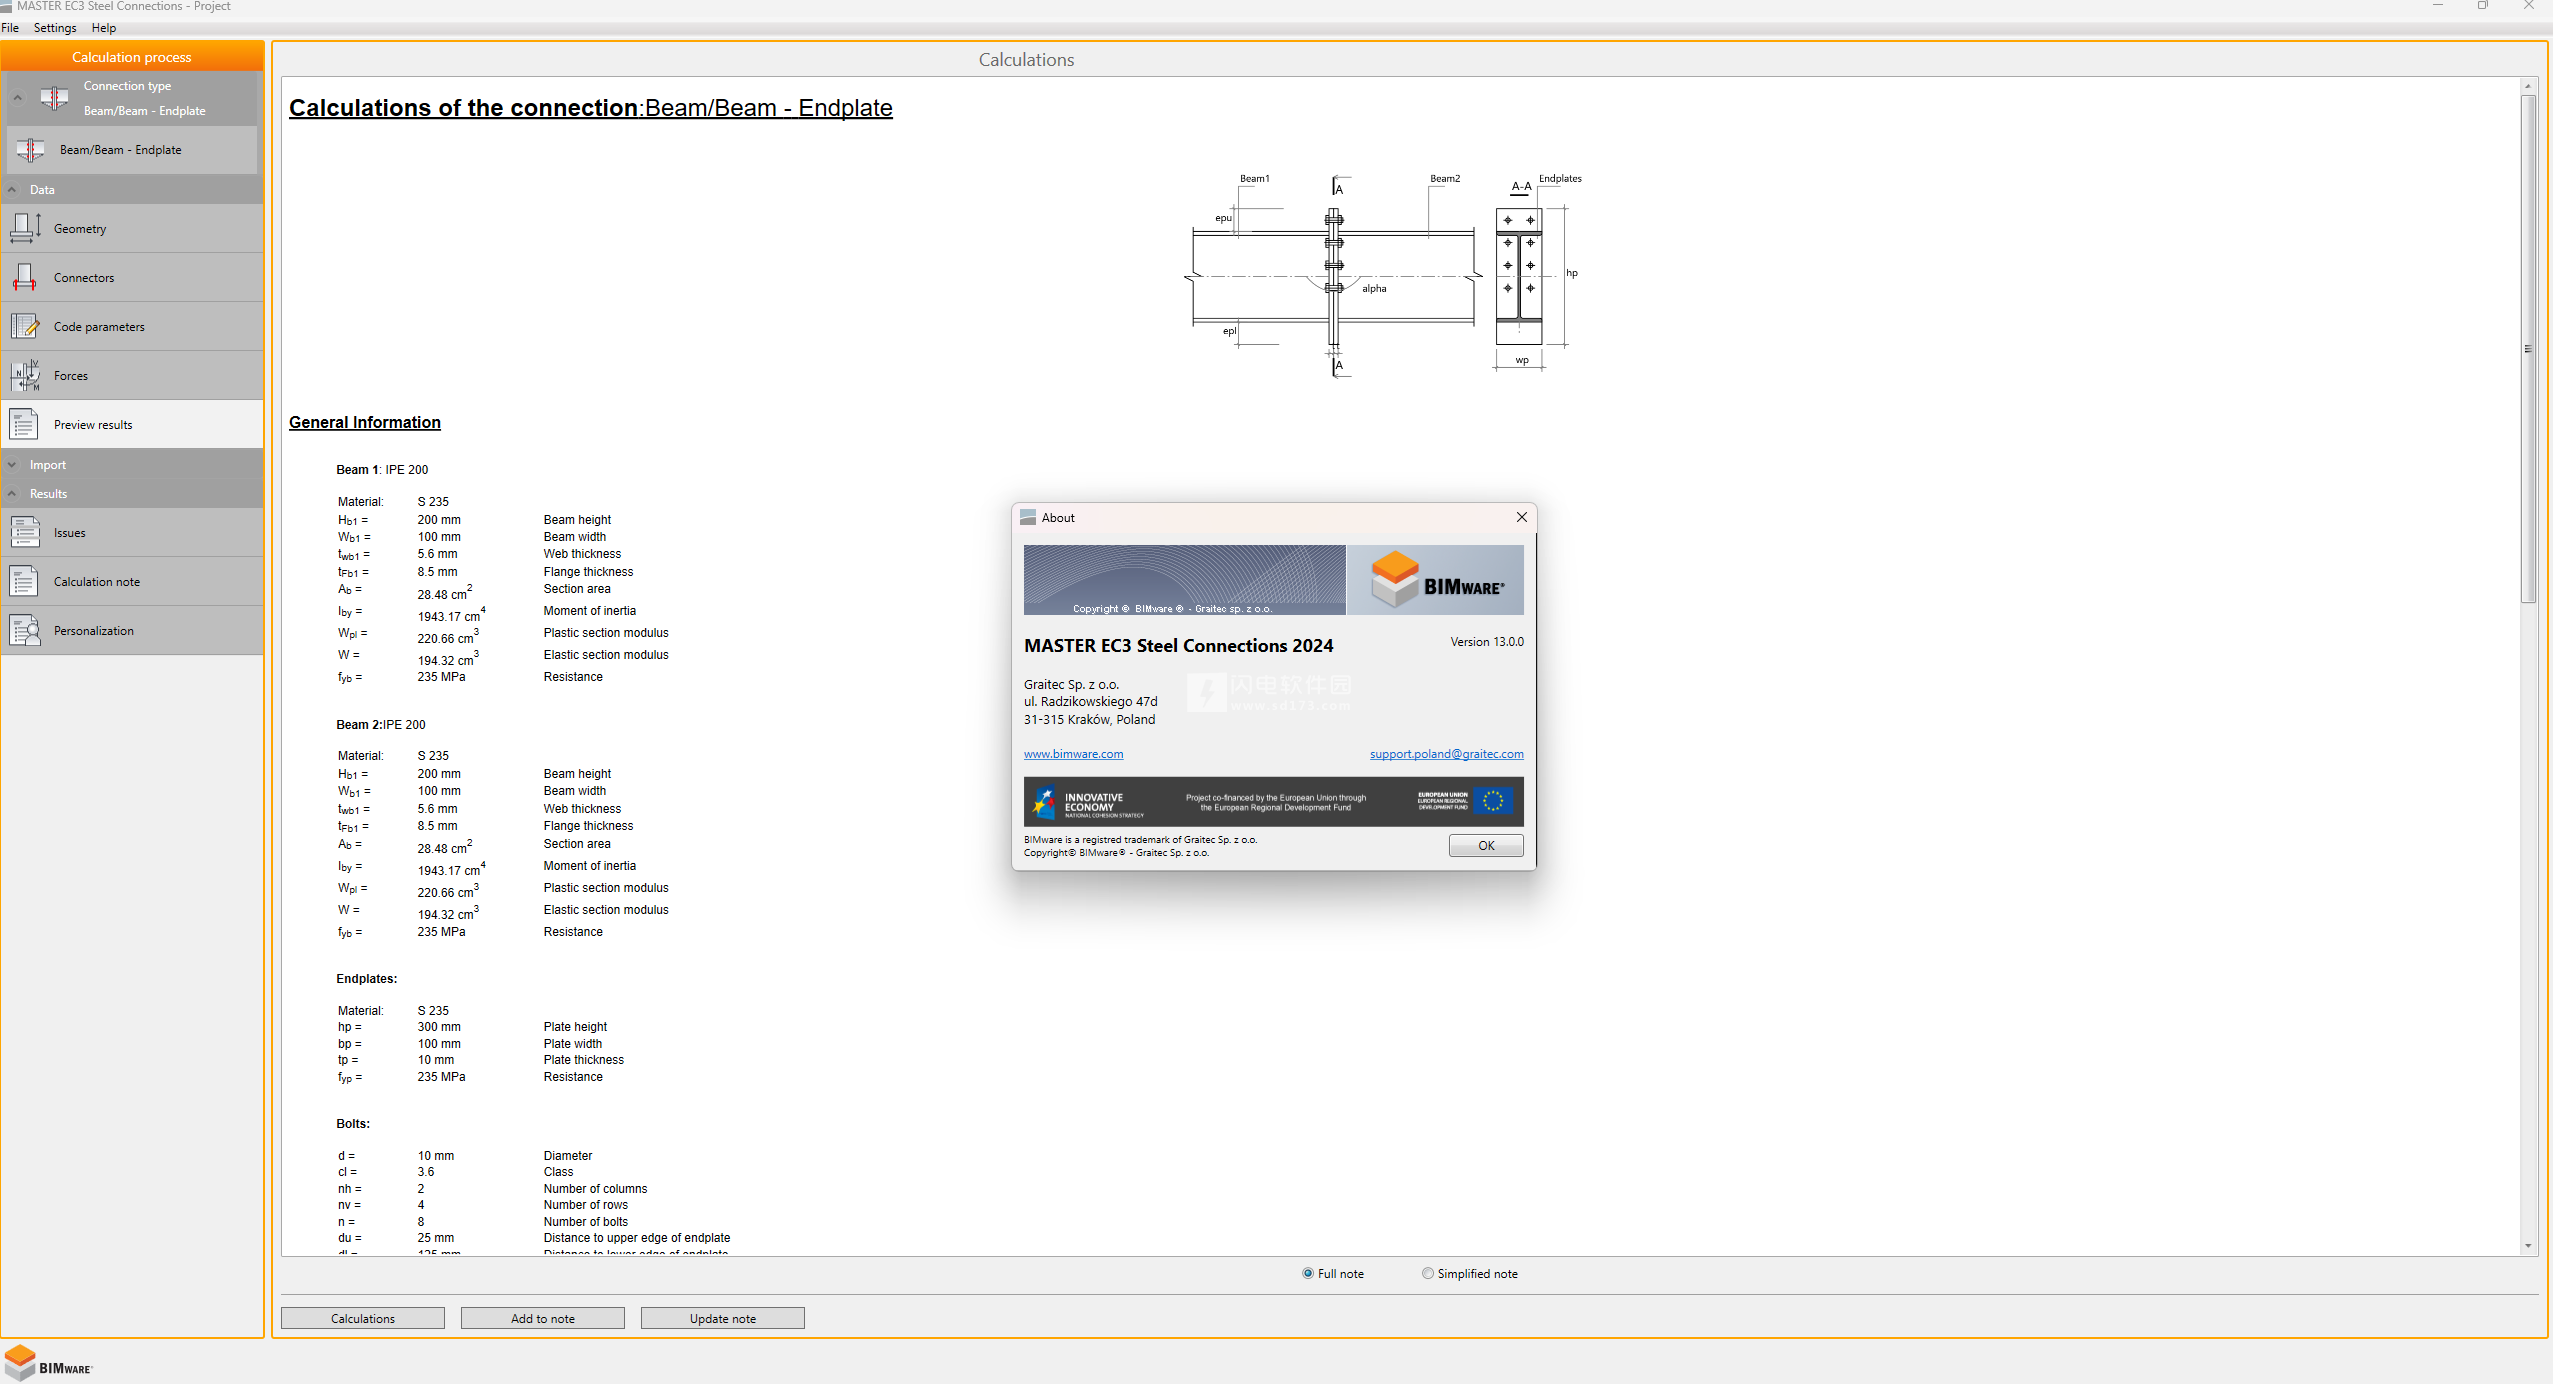Click OK in the About dialog

point(1486,846)
